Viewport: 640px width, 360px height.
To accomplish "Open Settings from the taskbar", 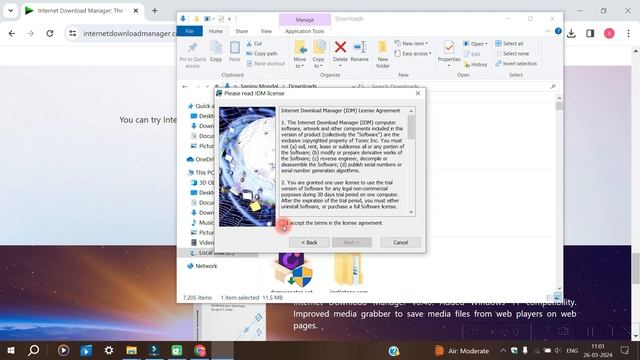I will tap(109, 351).
